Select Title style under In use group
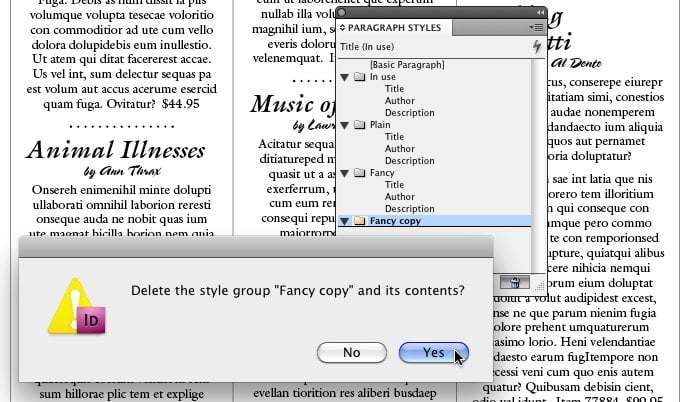This screenshot has height=402, width=691. pyautogui.click(x=395, y=89)
